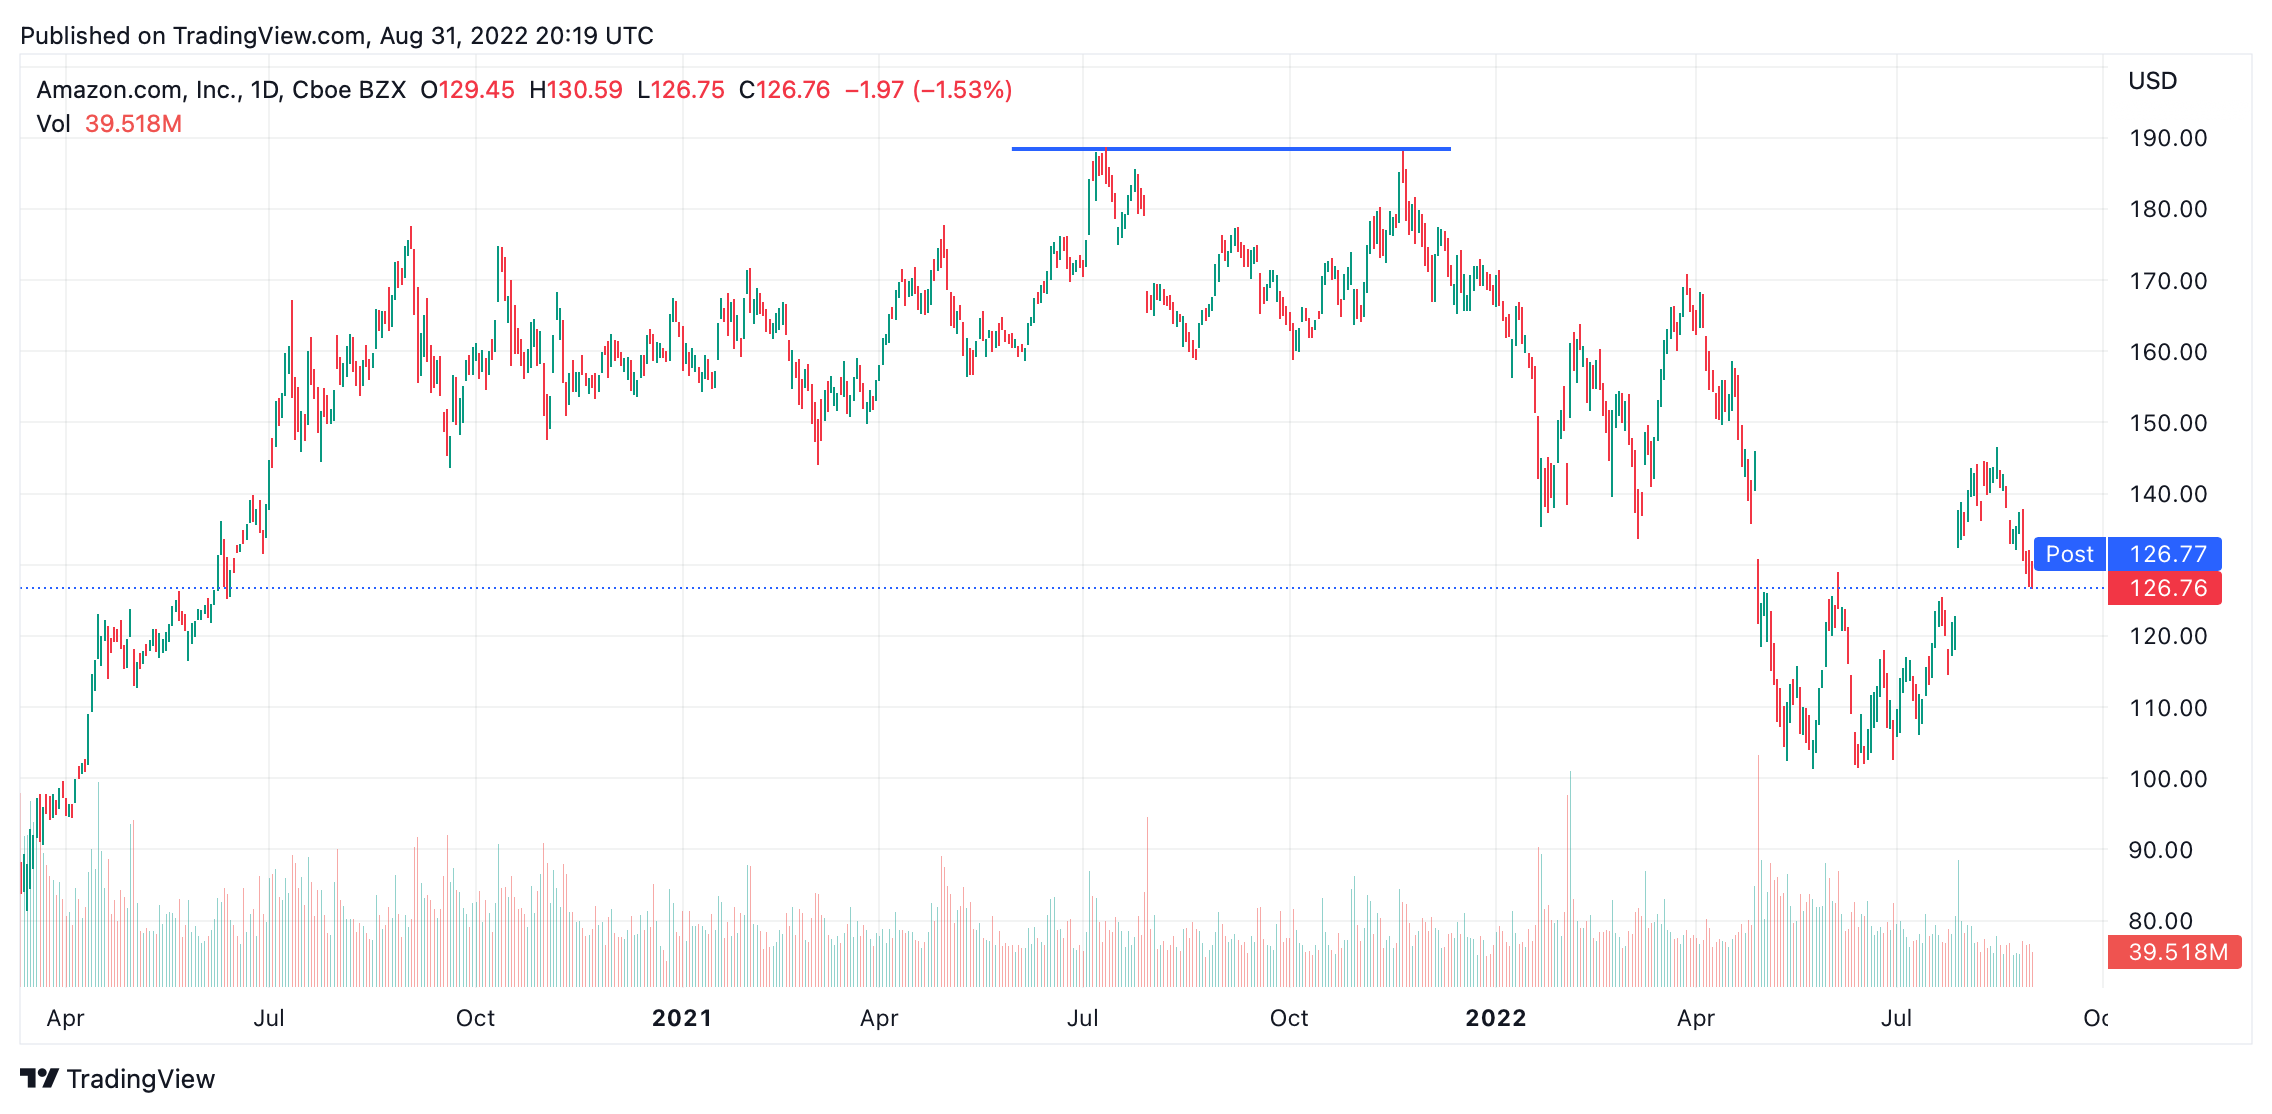Click the 1D interval text in legend
This screenshot has height=1114, width=2272.
[x=264, y=90]
